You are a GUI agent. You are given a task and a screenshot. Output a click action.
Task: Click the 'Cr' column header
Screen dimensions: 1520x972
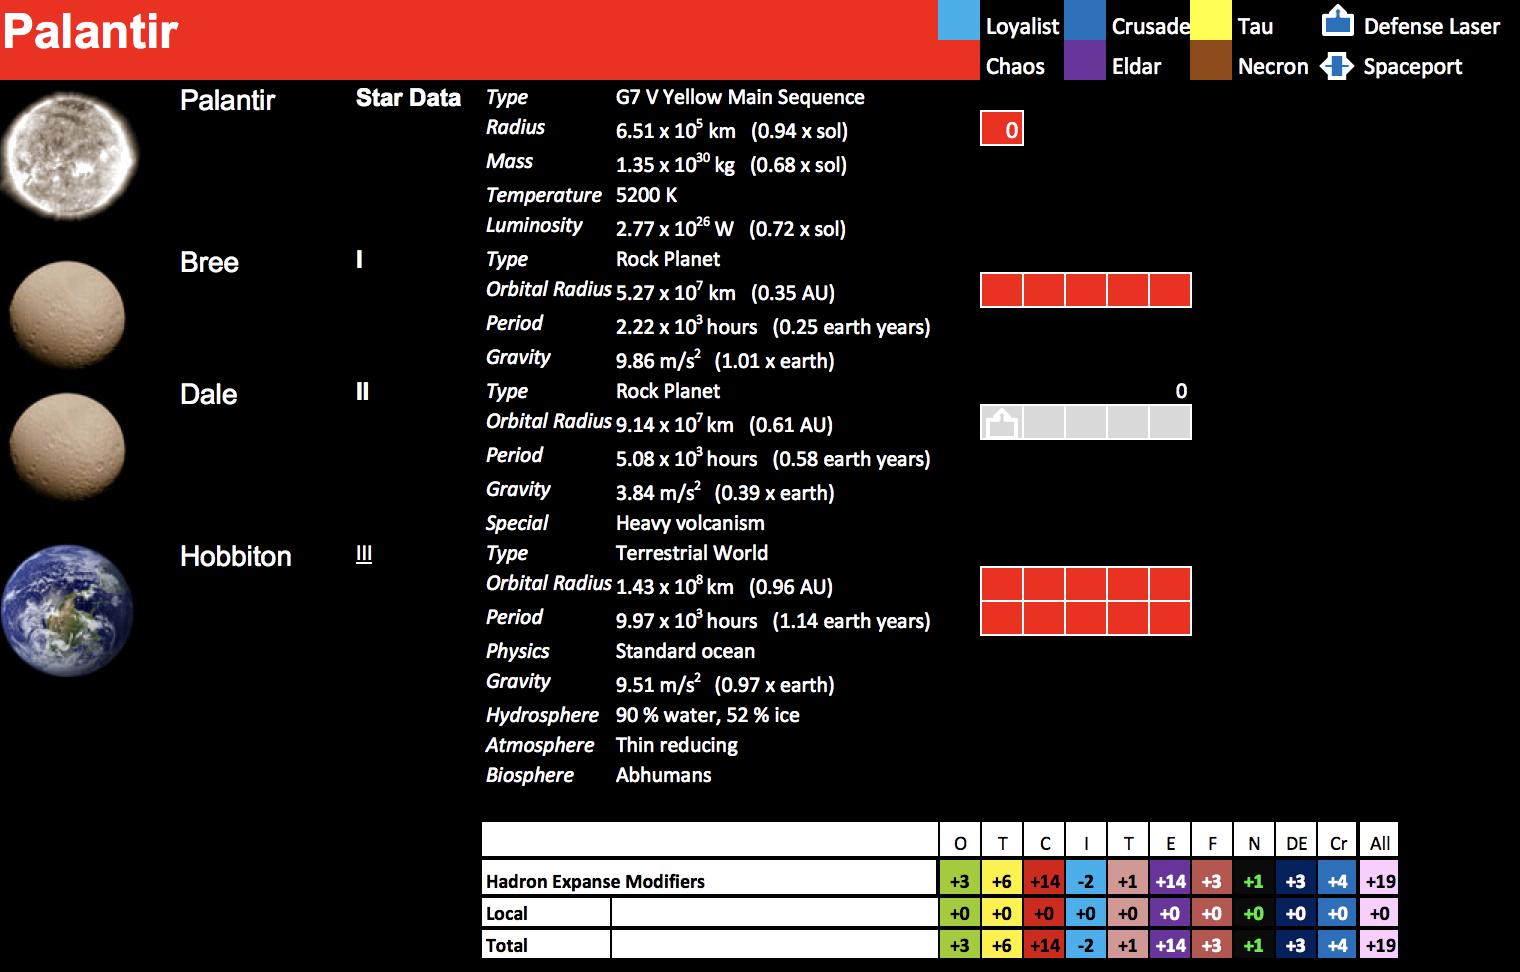point(1338,843)
